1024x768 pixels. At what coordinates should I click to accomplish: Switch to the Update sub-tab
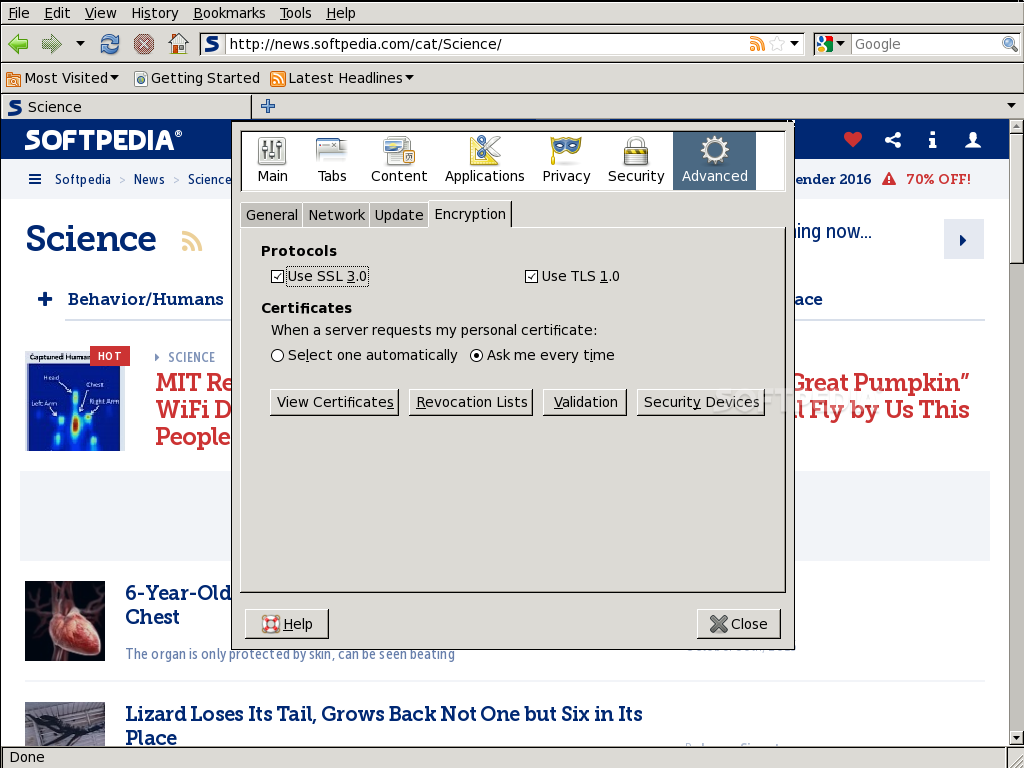399,215
